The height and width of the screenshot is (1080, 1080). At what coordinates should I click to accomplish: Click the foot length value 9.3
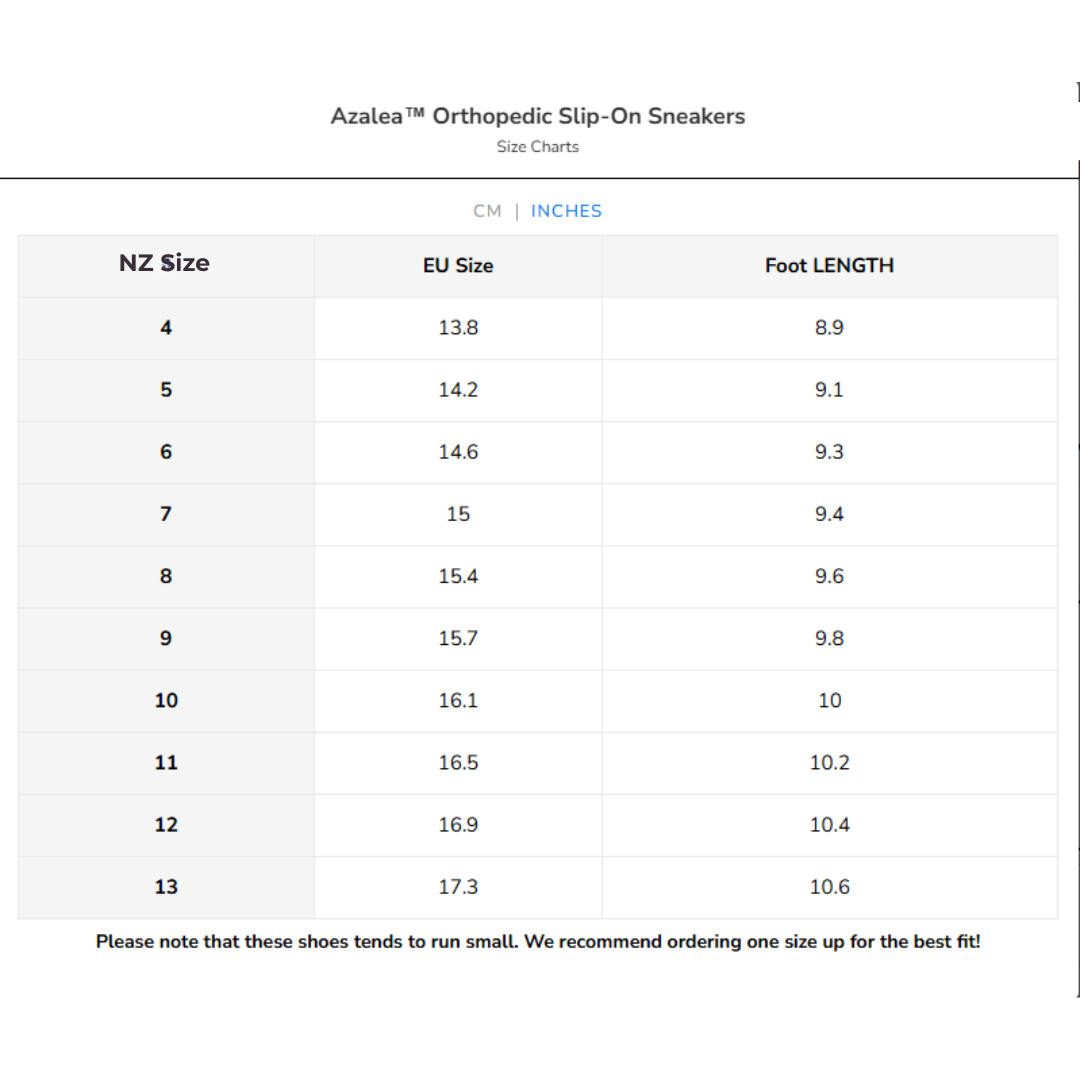(x=829, y=452)
